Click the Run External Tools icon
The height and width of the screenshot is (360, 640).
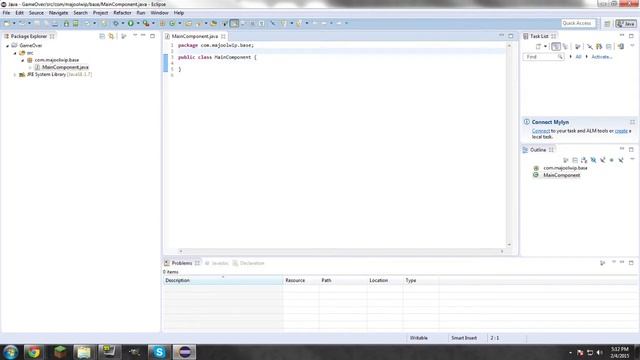146,23
